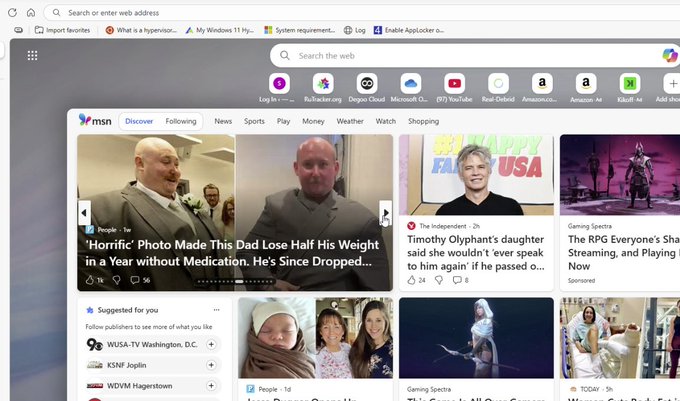
Task: Follow WDVM Hagerstown with plus button
Action: tap(211, 385)
